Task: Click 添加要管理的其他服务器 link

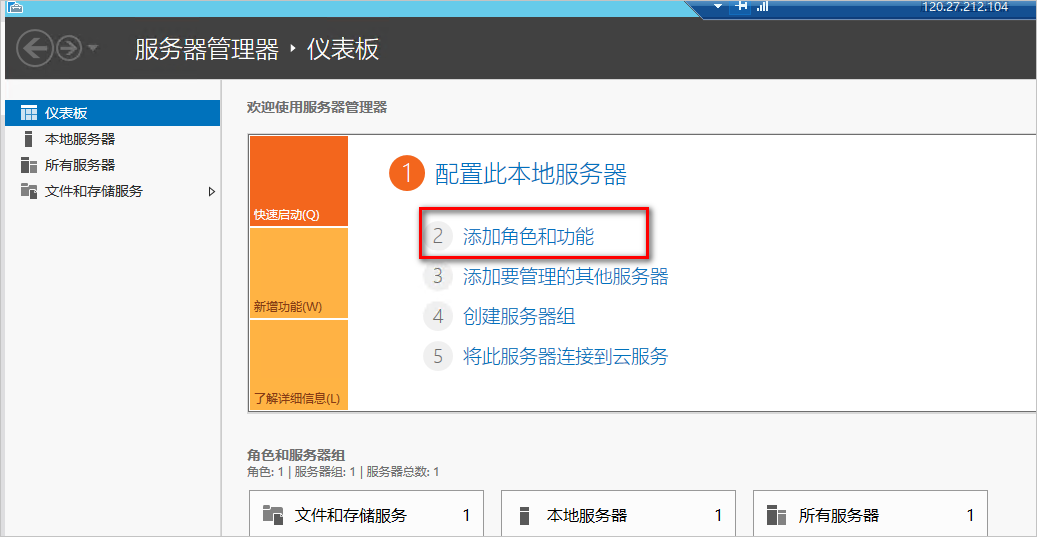Action: (565, 277)
